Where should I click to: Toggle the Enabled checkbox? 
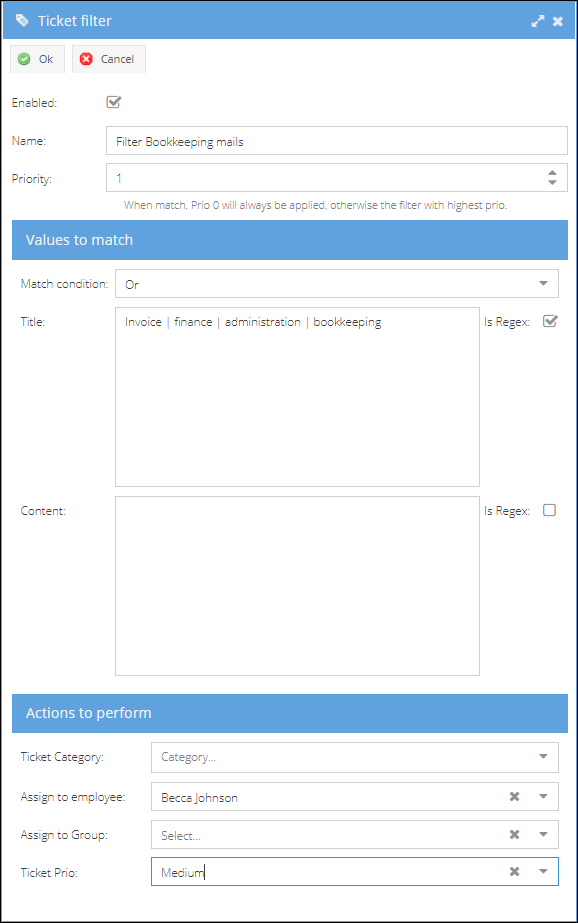coord(114,102)
